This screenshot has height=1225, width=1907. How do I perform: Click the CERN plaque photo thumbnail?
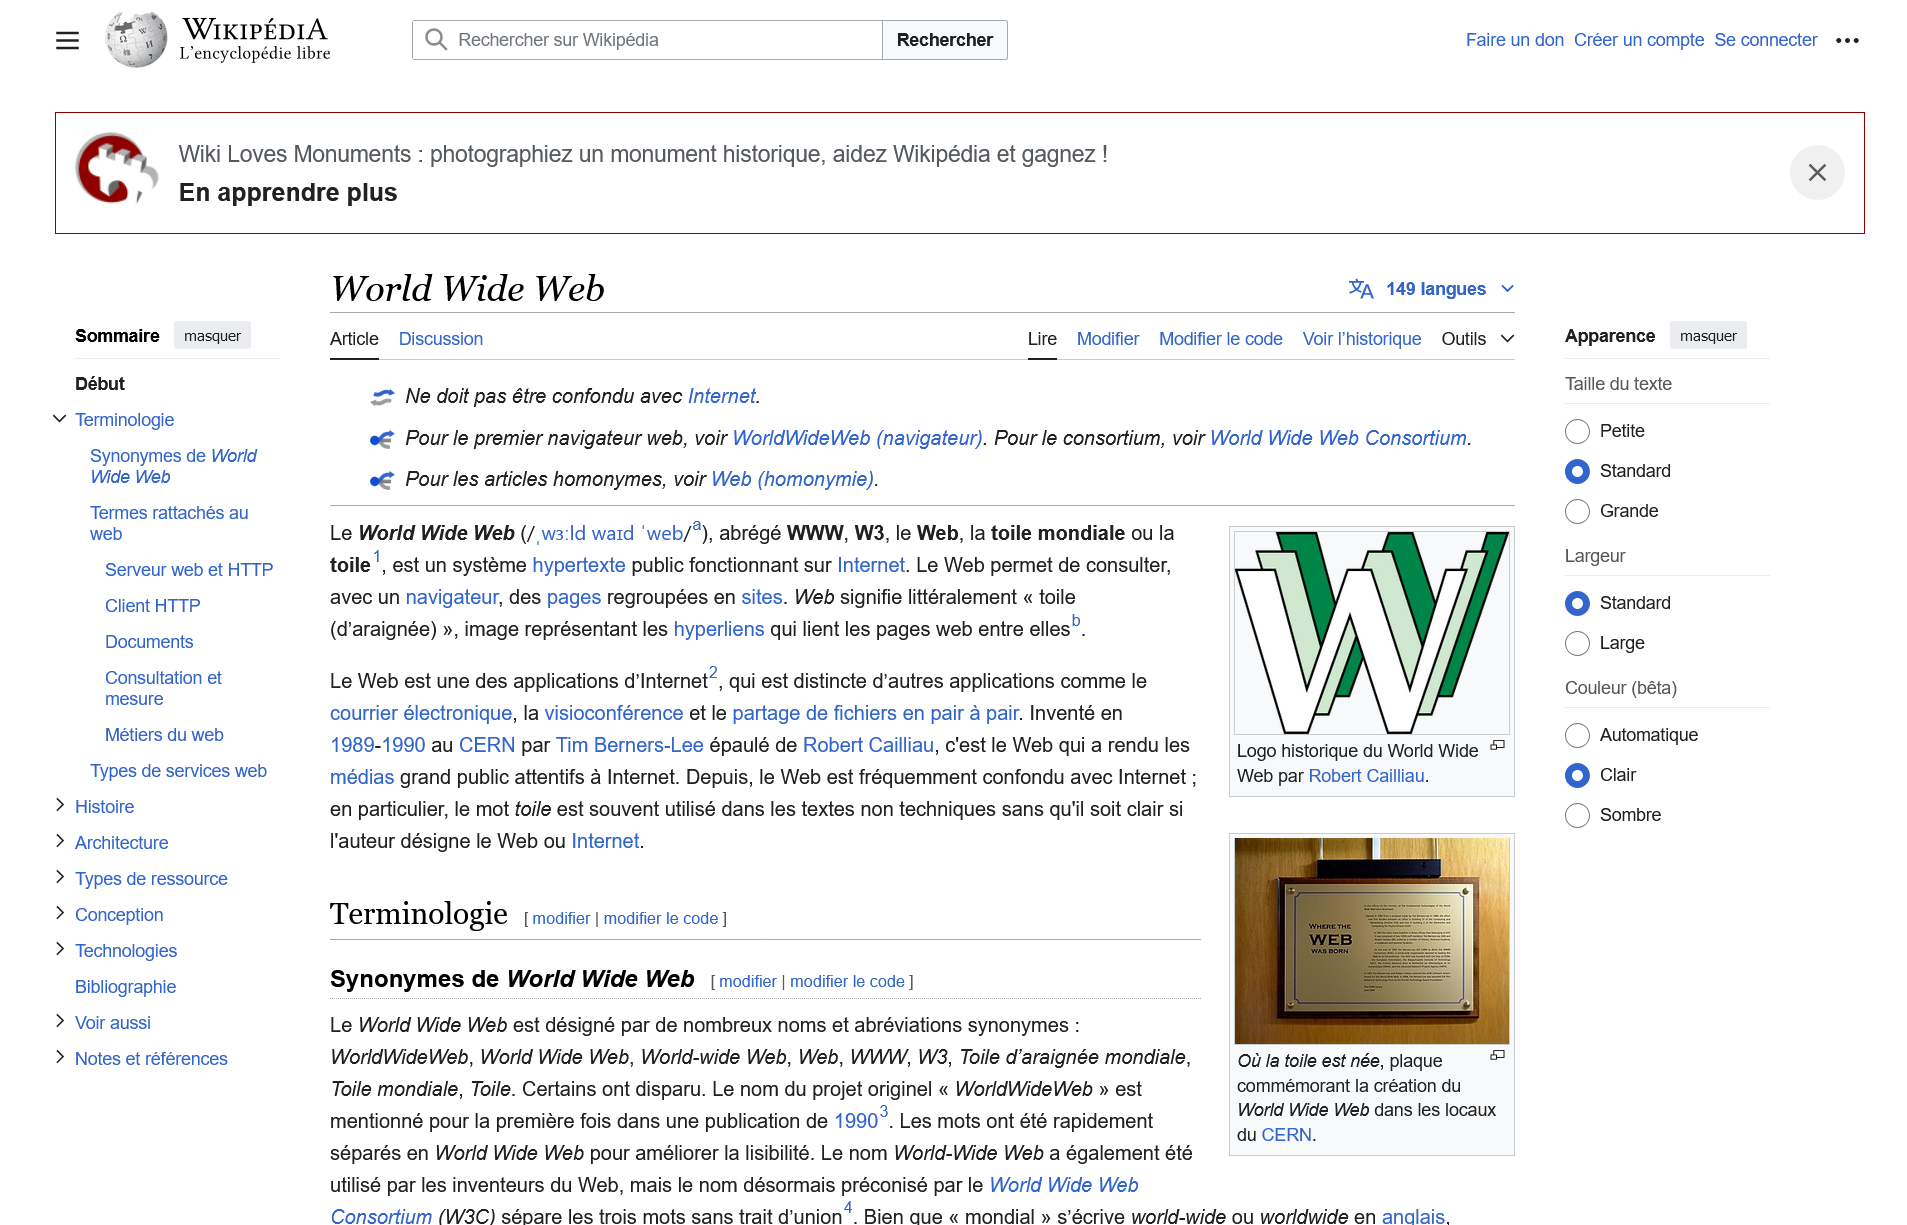coord(1371,940)
